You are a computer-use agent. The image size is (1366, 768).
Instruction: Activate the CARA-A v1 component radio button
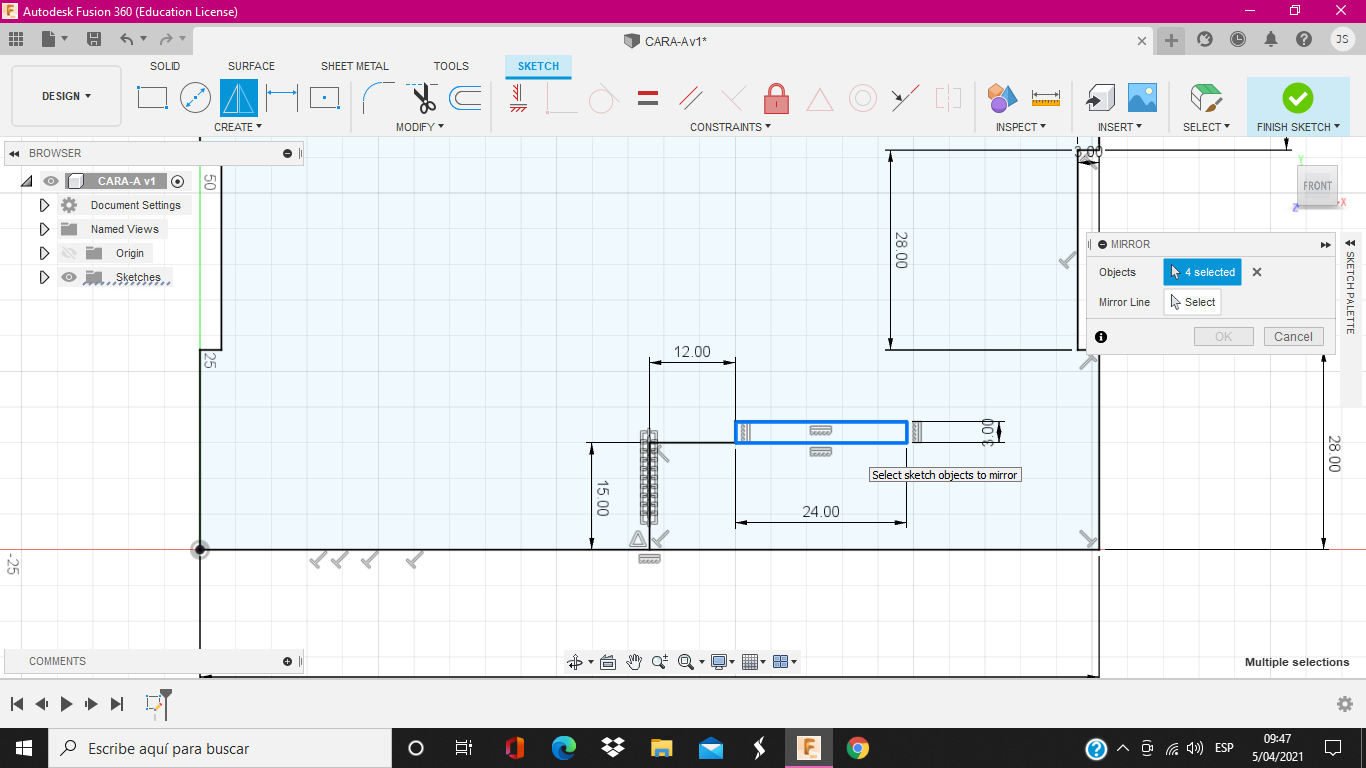click(x=177, y=181)
